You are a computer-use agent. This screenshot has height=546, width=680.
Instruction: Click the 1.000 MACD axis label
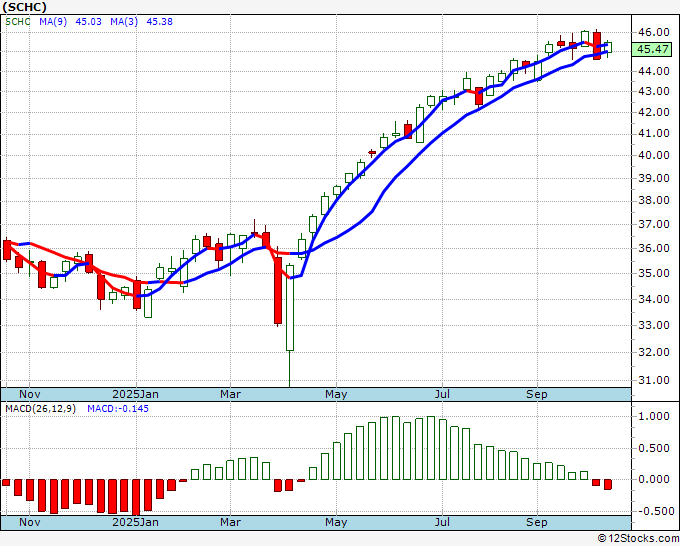pyautogui.click(x=654, y=416)
